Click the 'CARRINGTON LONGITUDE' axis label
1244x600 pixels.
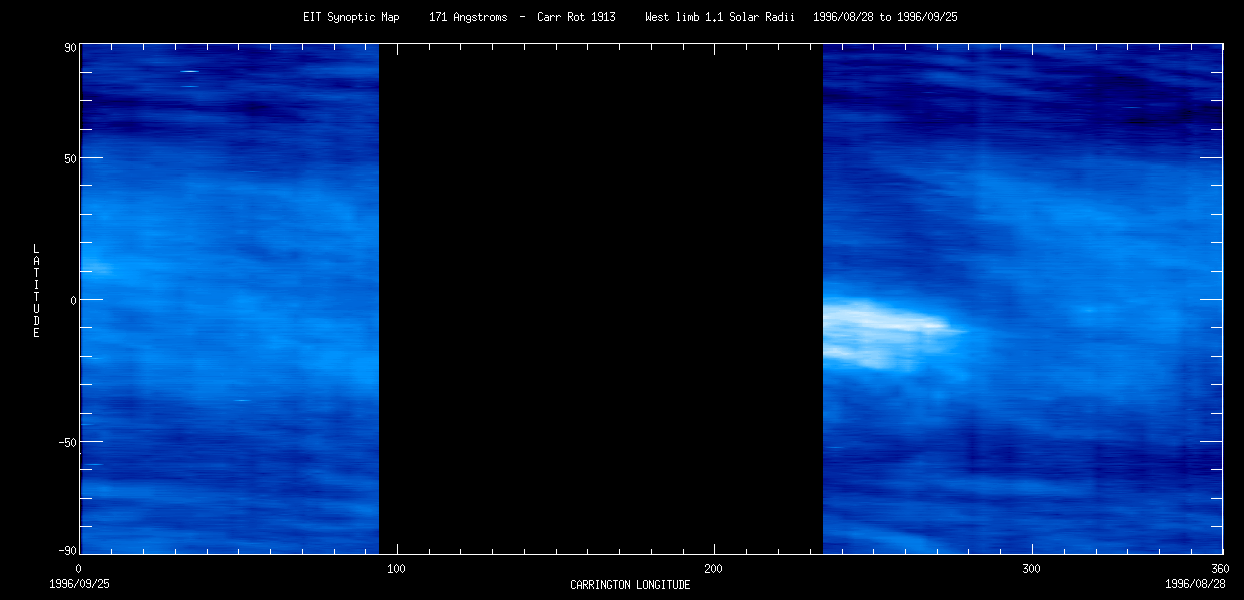pyautogui.click(x=630, y=585)
